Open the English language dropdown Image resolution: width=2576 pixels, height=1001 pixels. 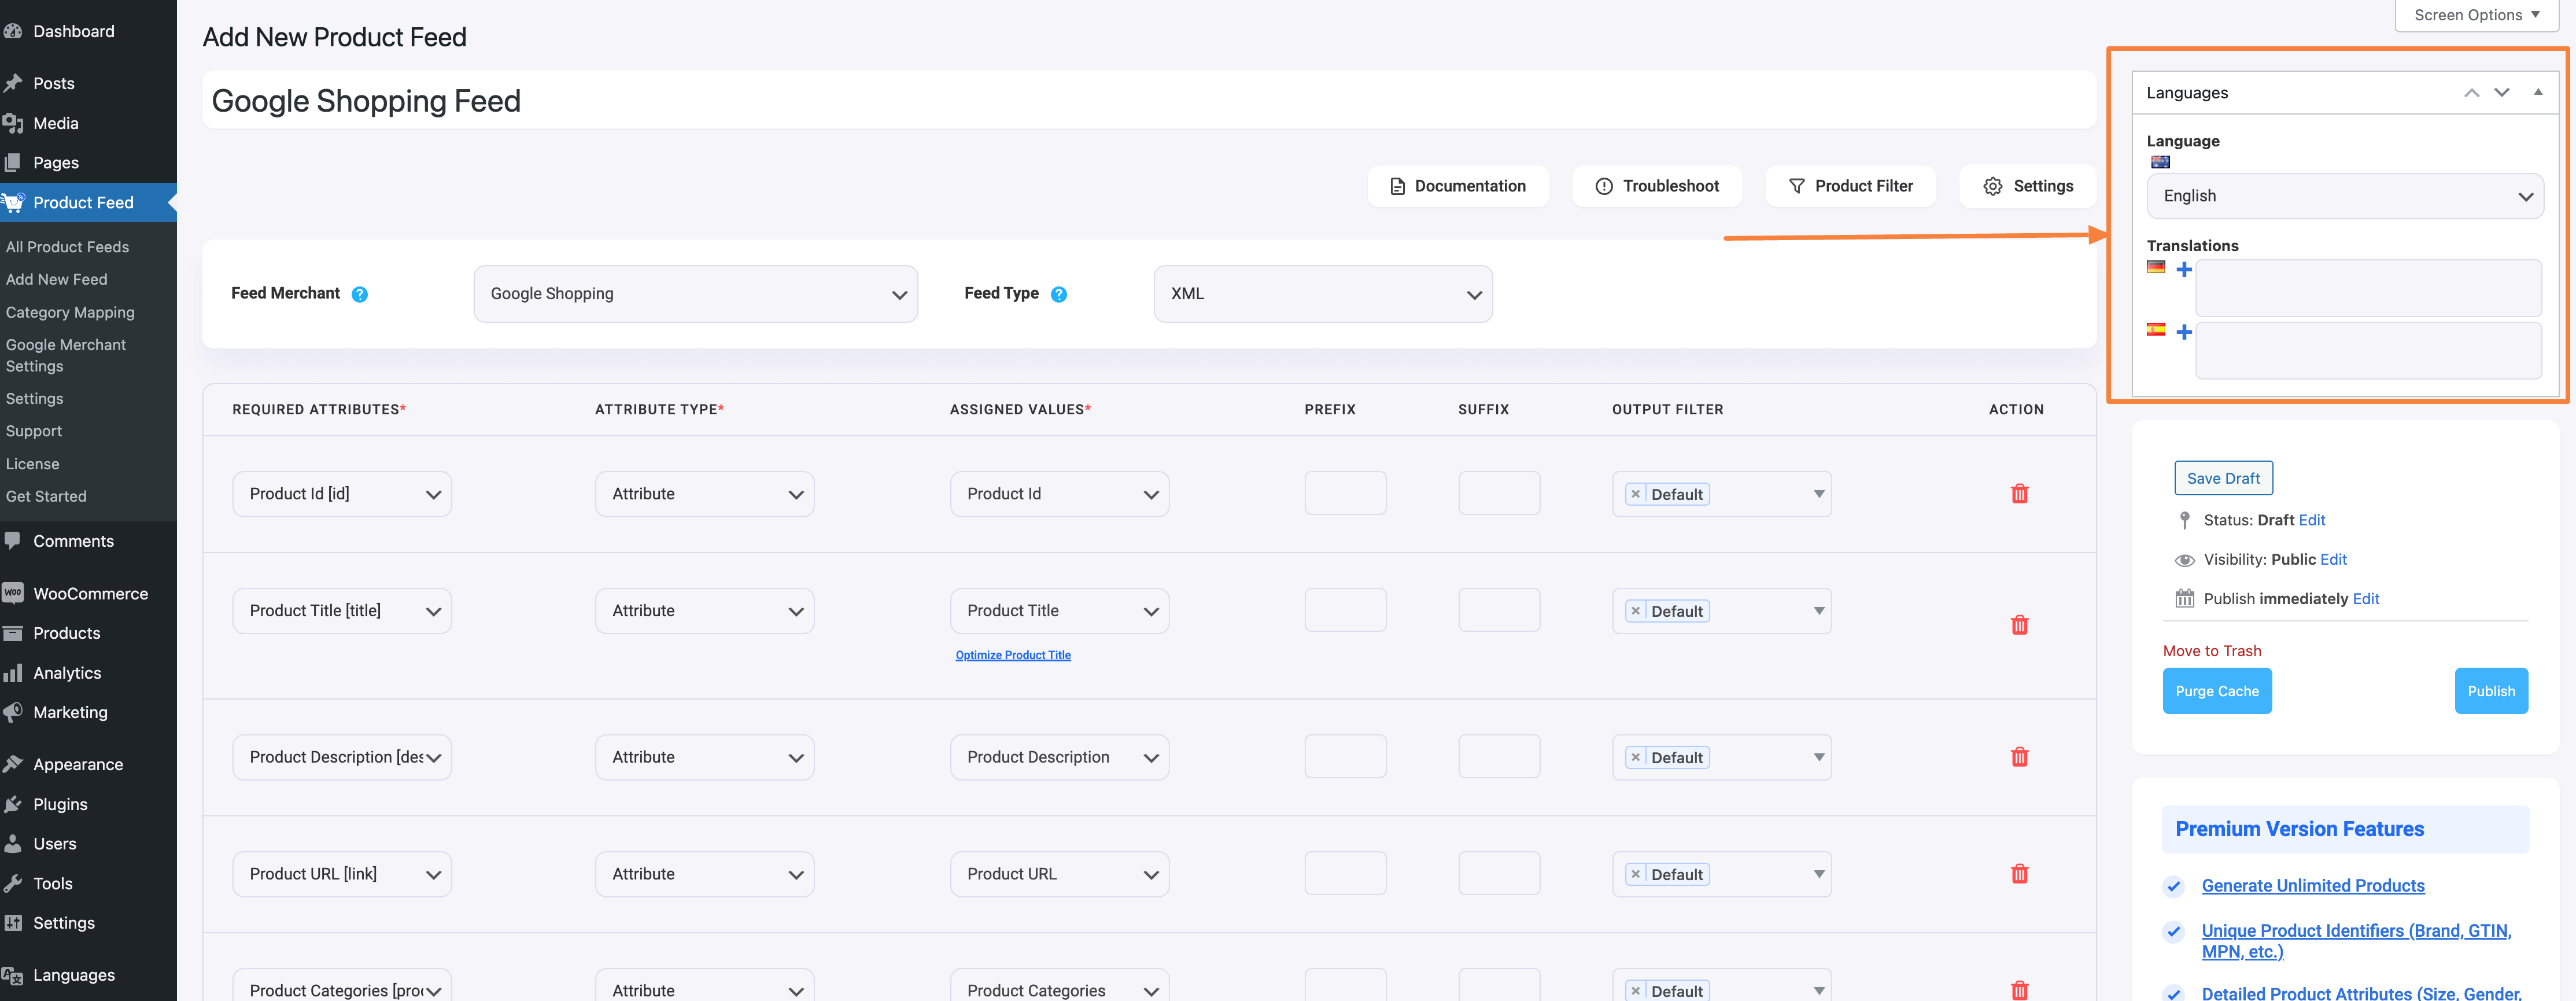point(2344,196)
